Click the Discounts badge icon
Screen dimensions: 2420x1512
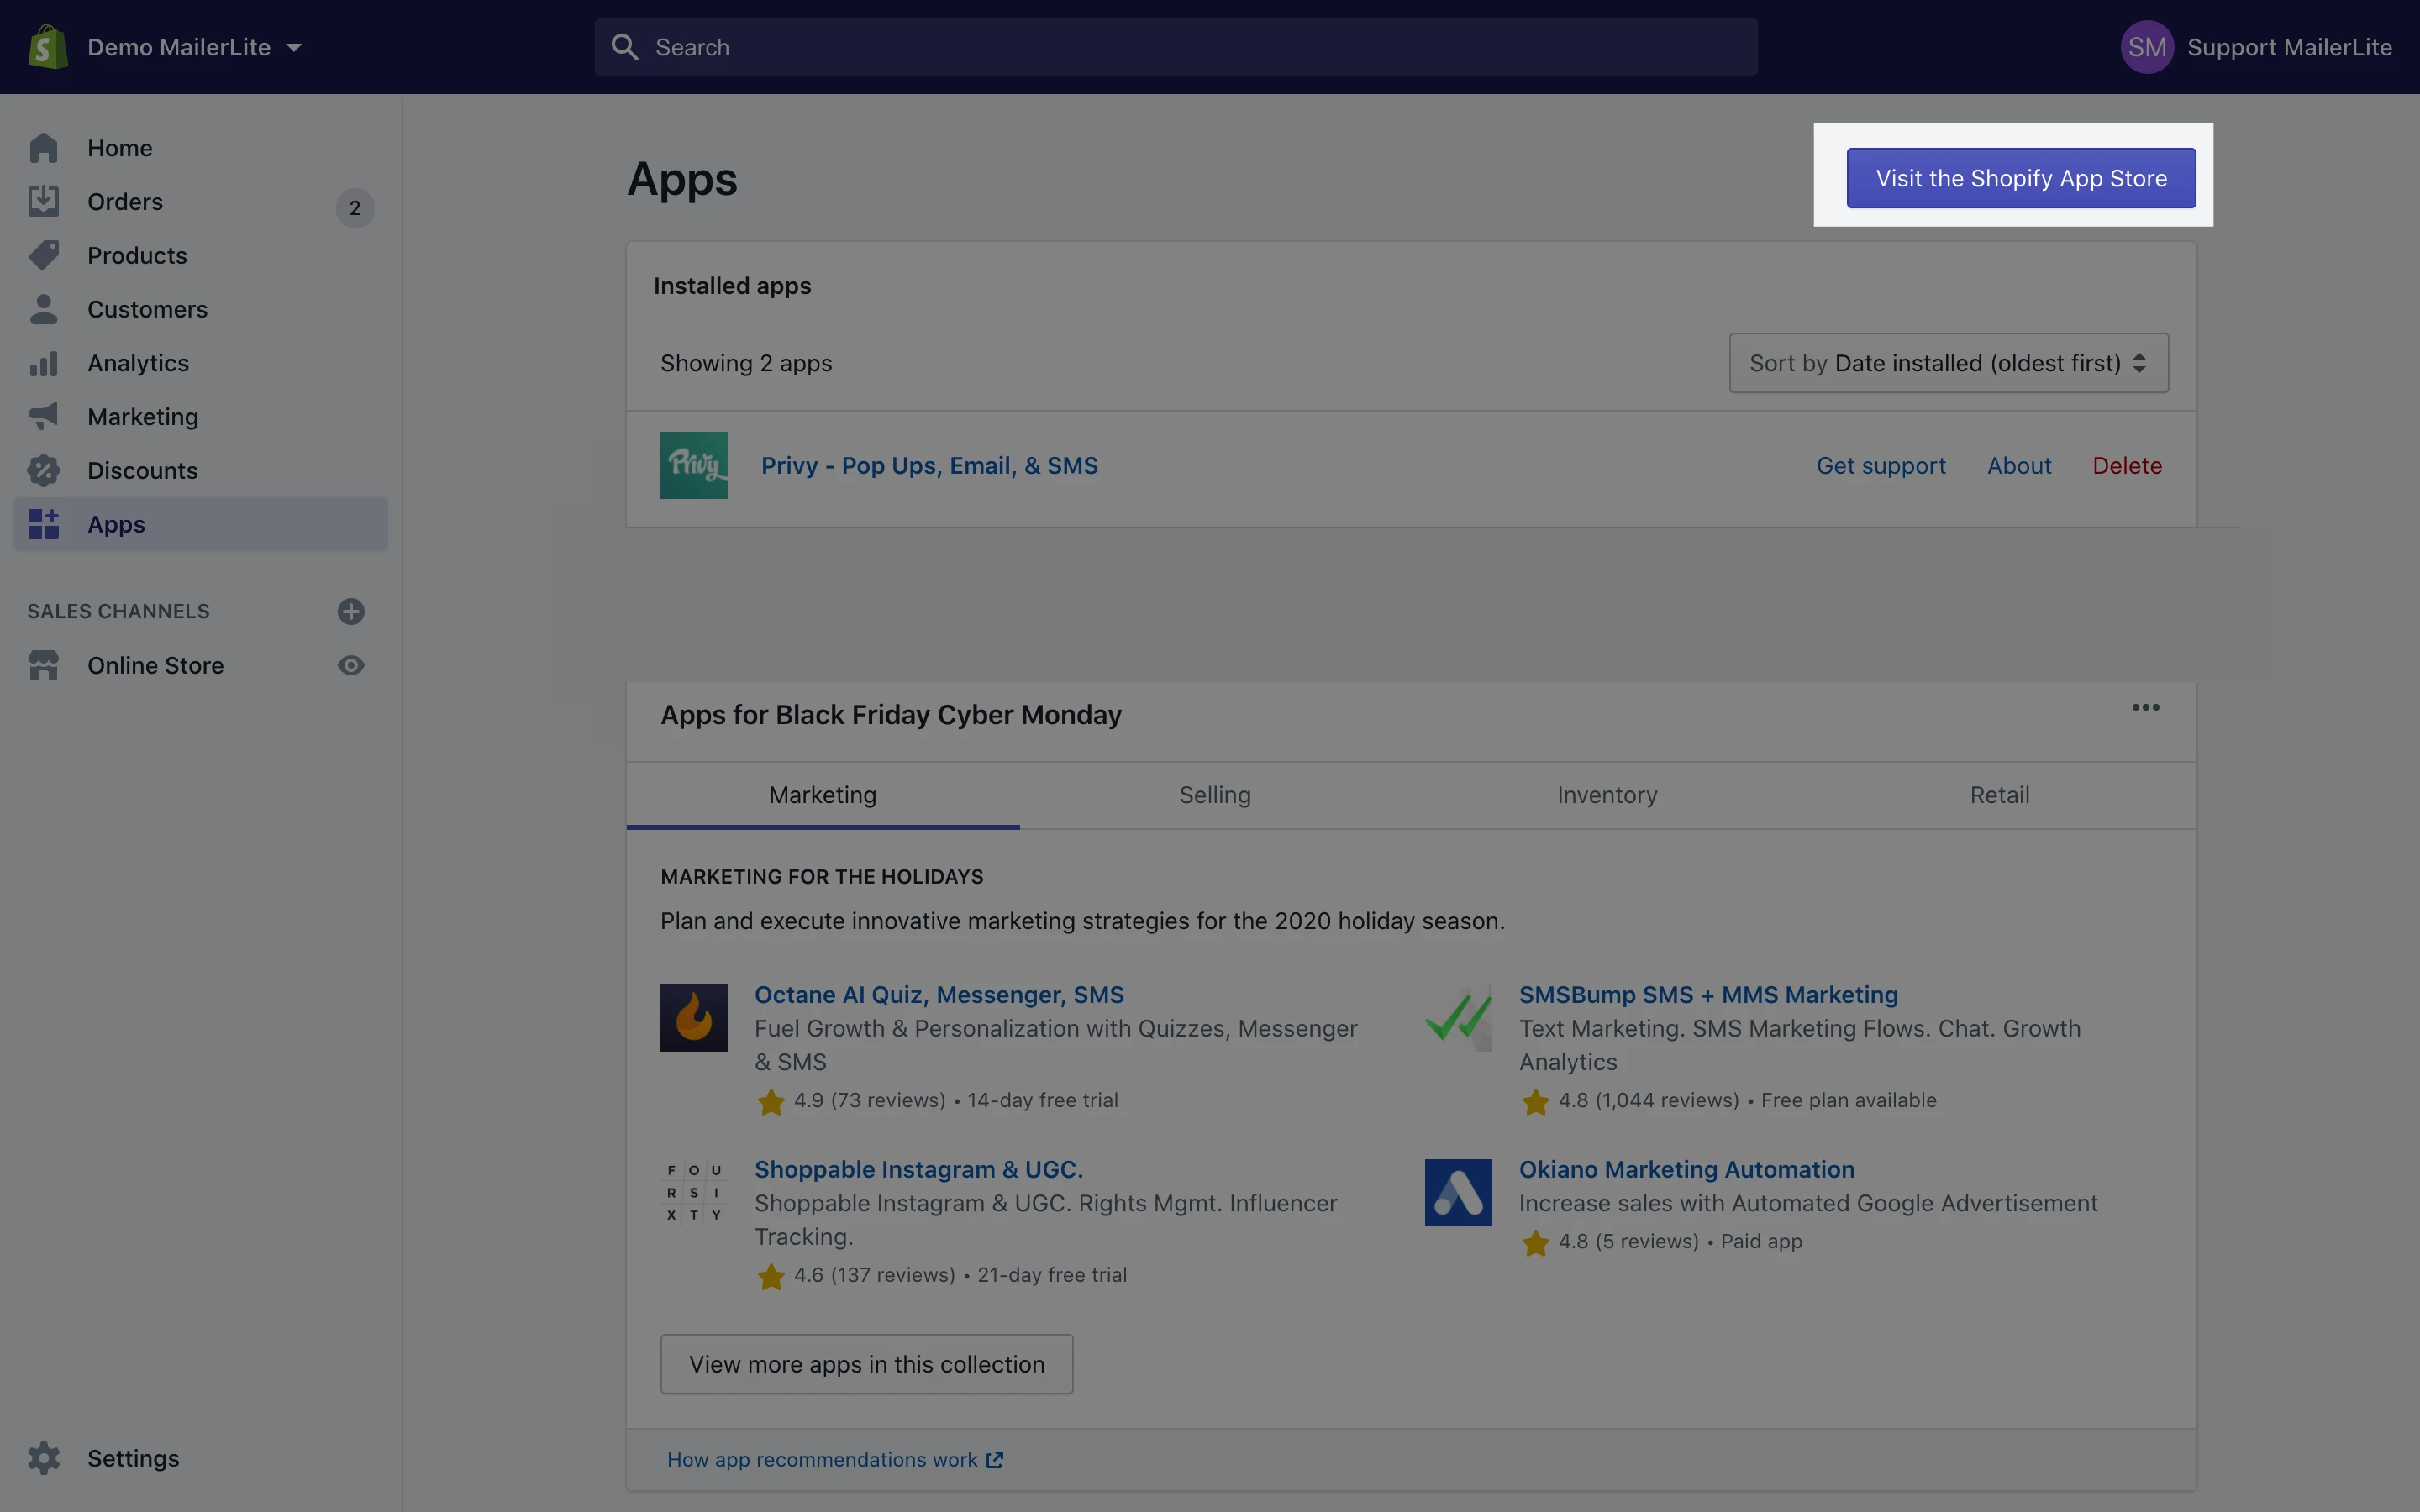pyautogui.click(x=43, y=470)
